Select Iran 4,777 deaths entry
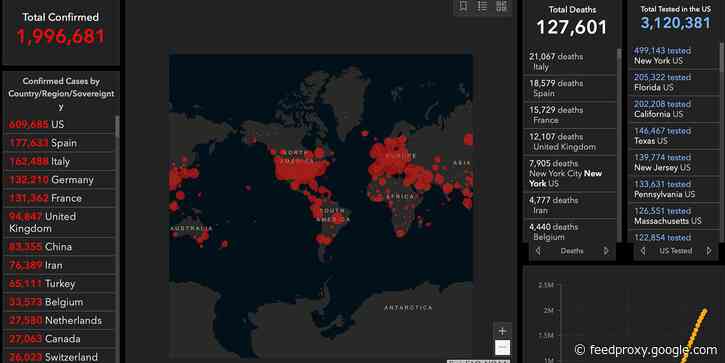 (x=571, y=205)
